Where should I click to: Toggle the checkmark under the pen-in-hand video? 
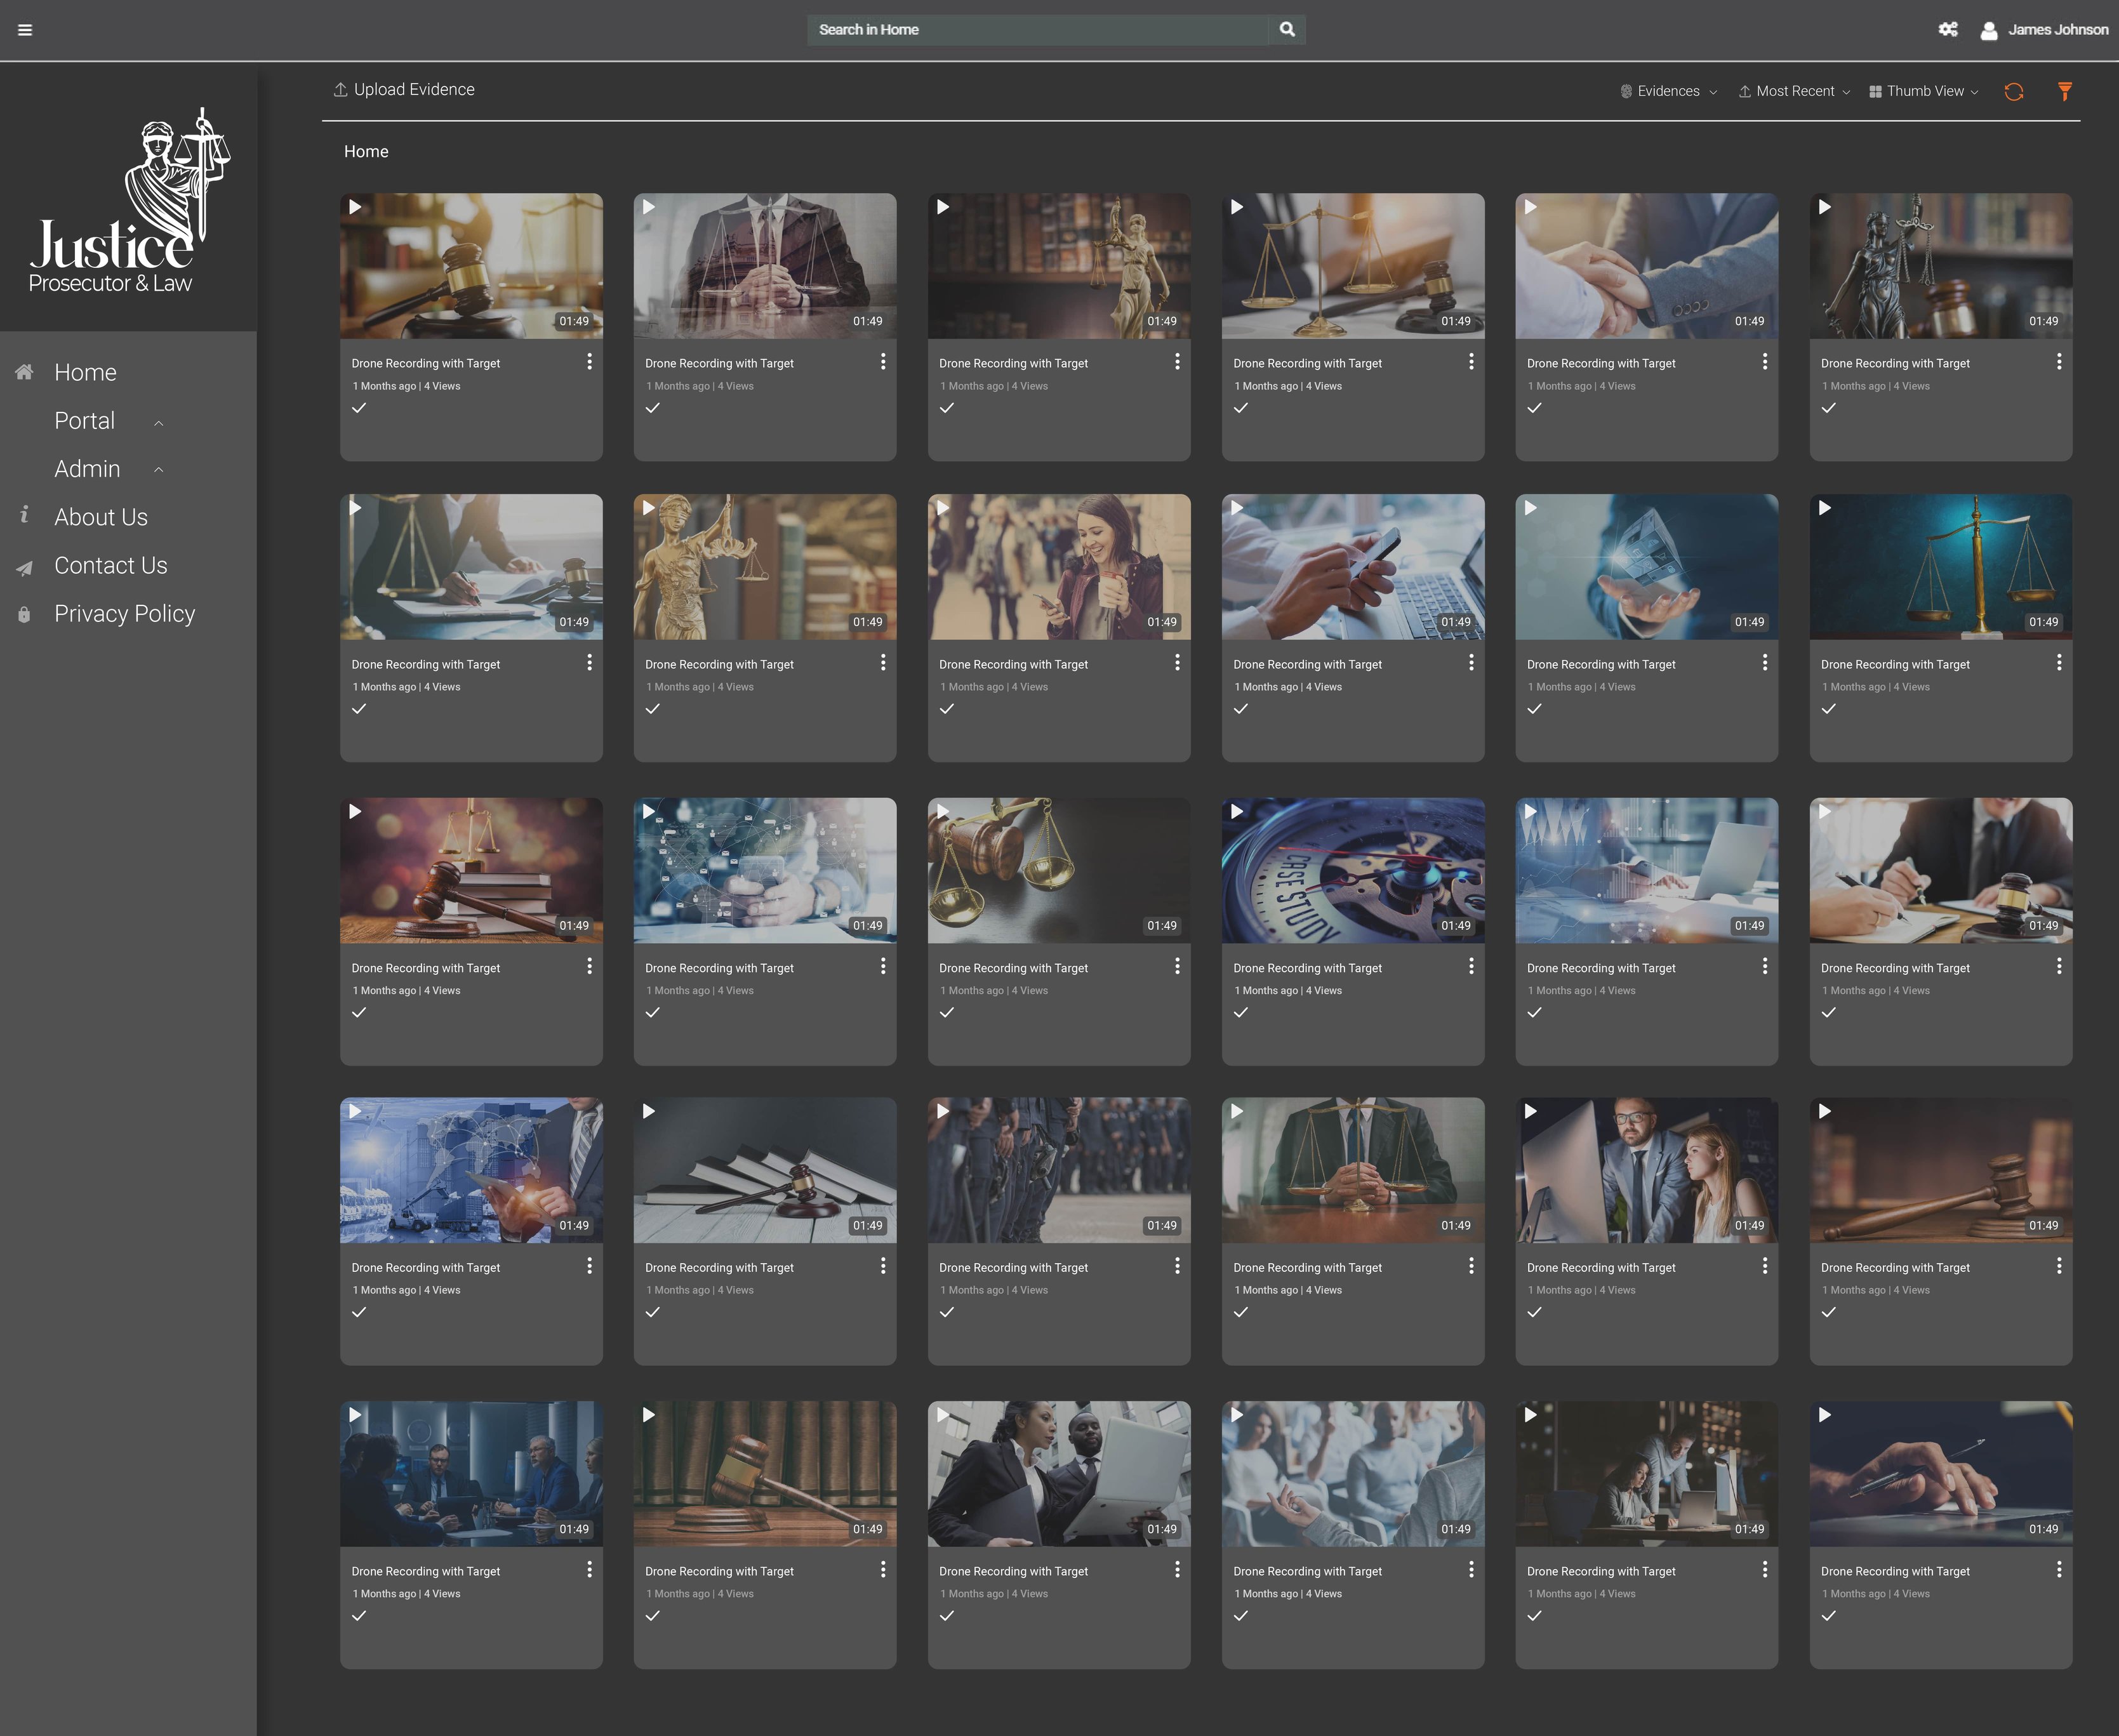coord(1828,1616)
